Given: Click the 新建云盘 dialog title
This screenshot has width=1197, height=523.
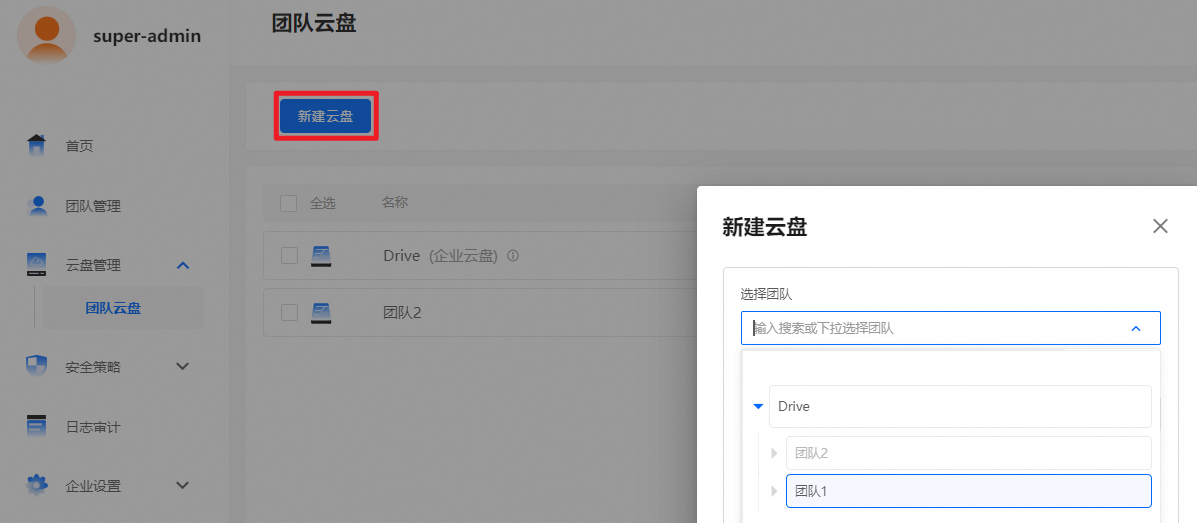Looking at the screenshot, I should 765,227.
